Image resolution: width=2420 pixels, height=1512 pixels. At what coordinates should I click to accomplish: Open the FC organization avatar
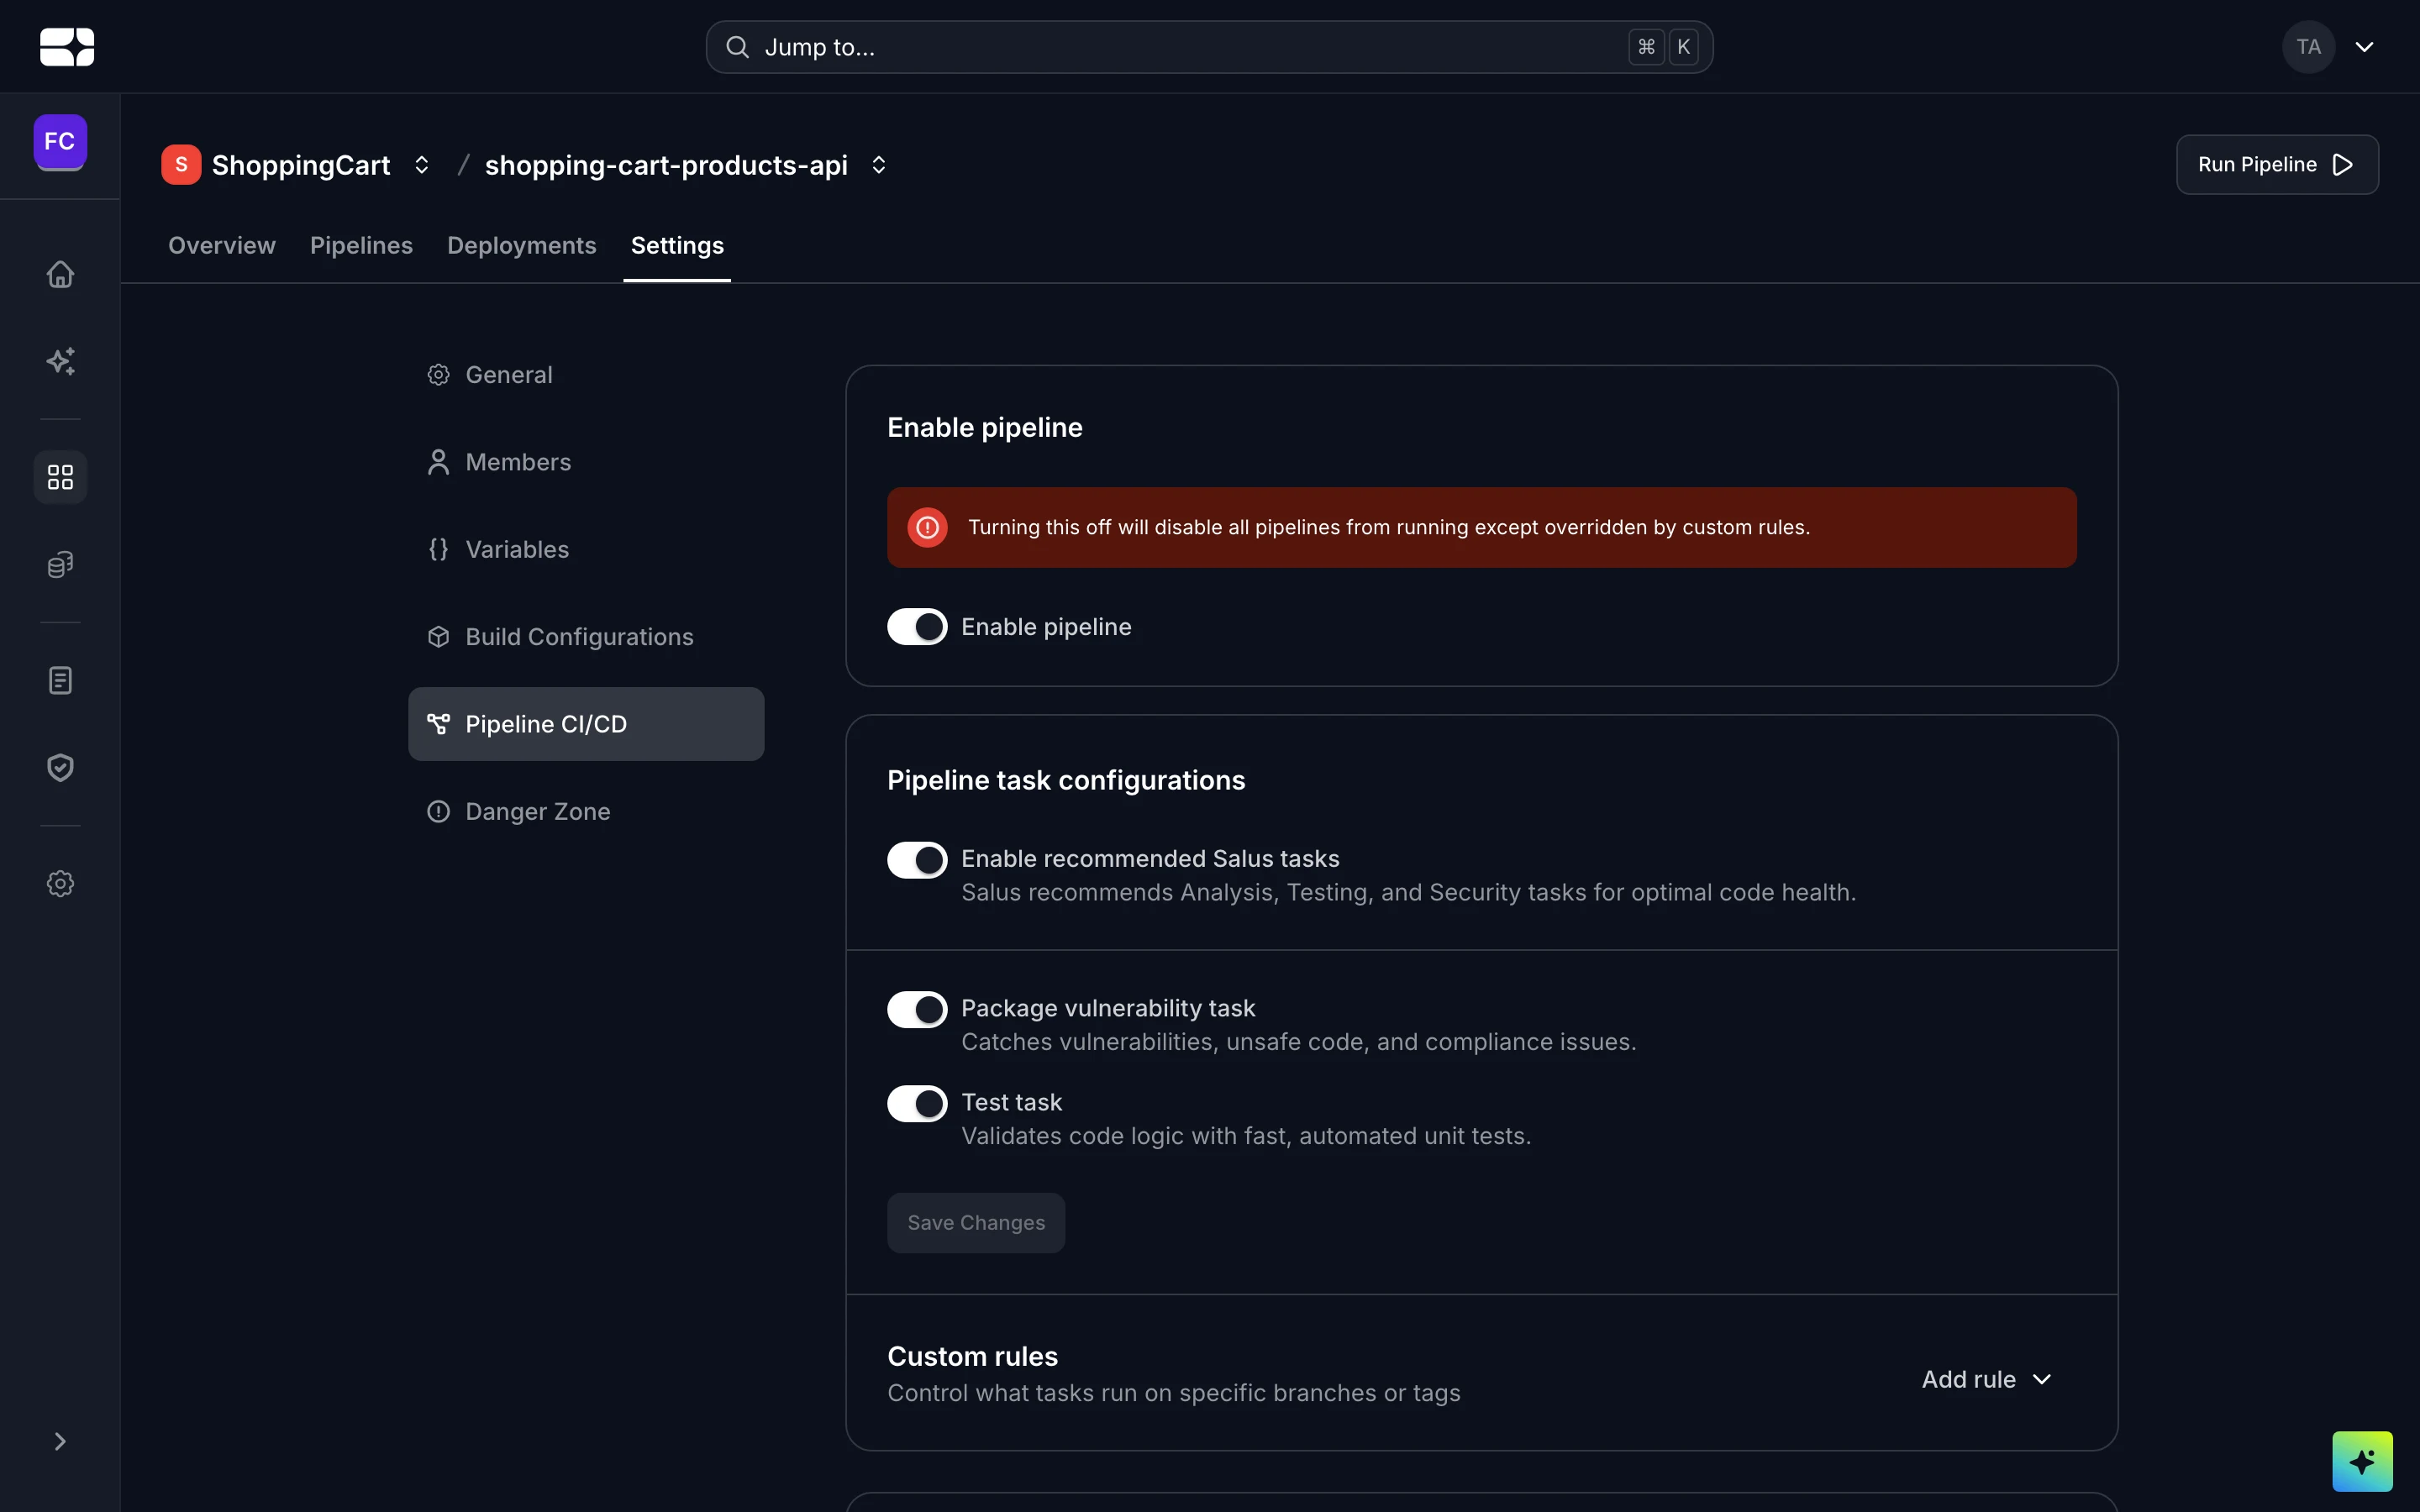[60, 141]
